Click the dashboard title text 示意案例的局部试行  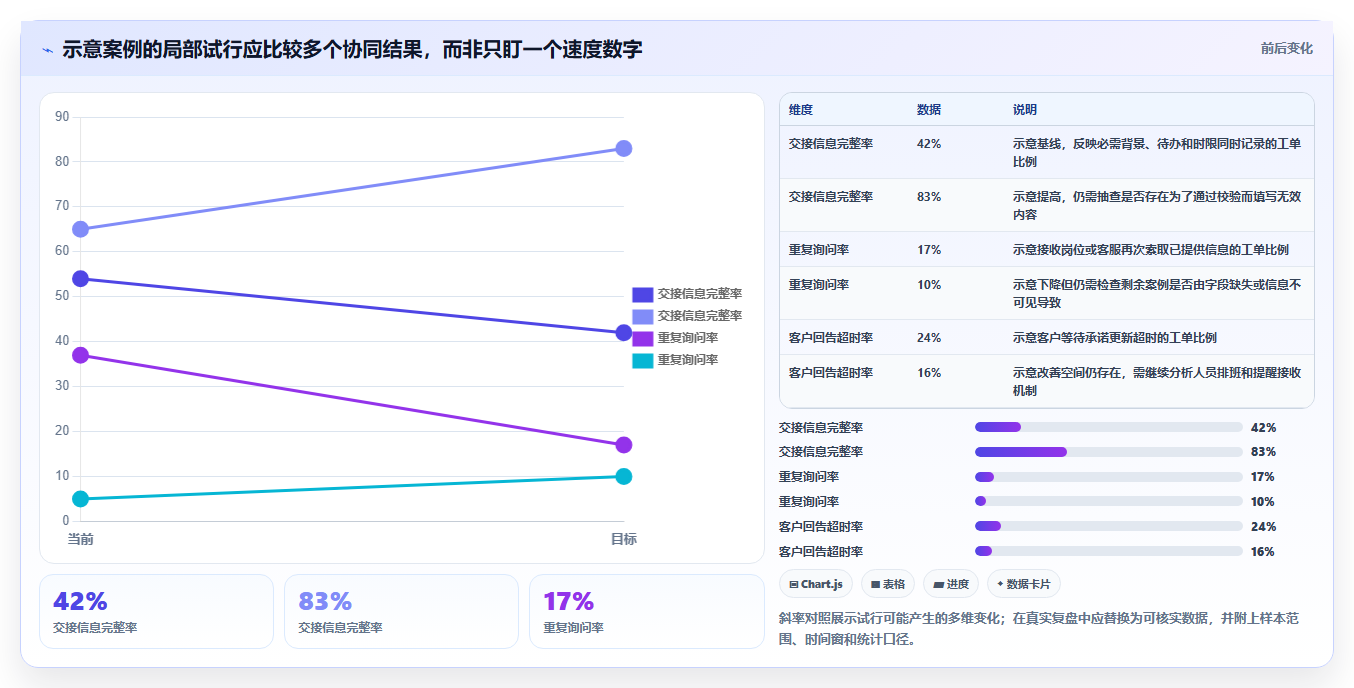click(x=351, y=49)
